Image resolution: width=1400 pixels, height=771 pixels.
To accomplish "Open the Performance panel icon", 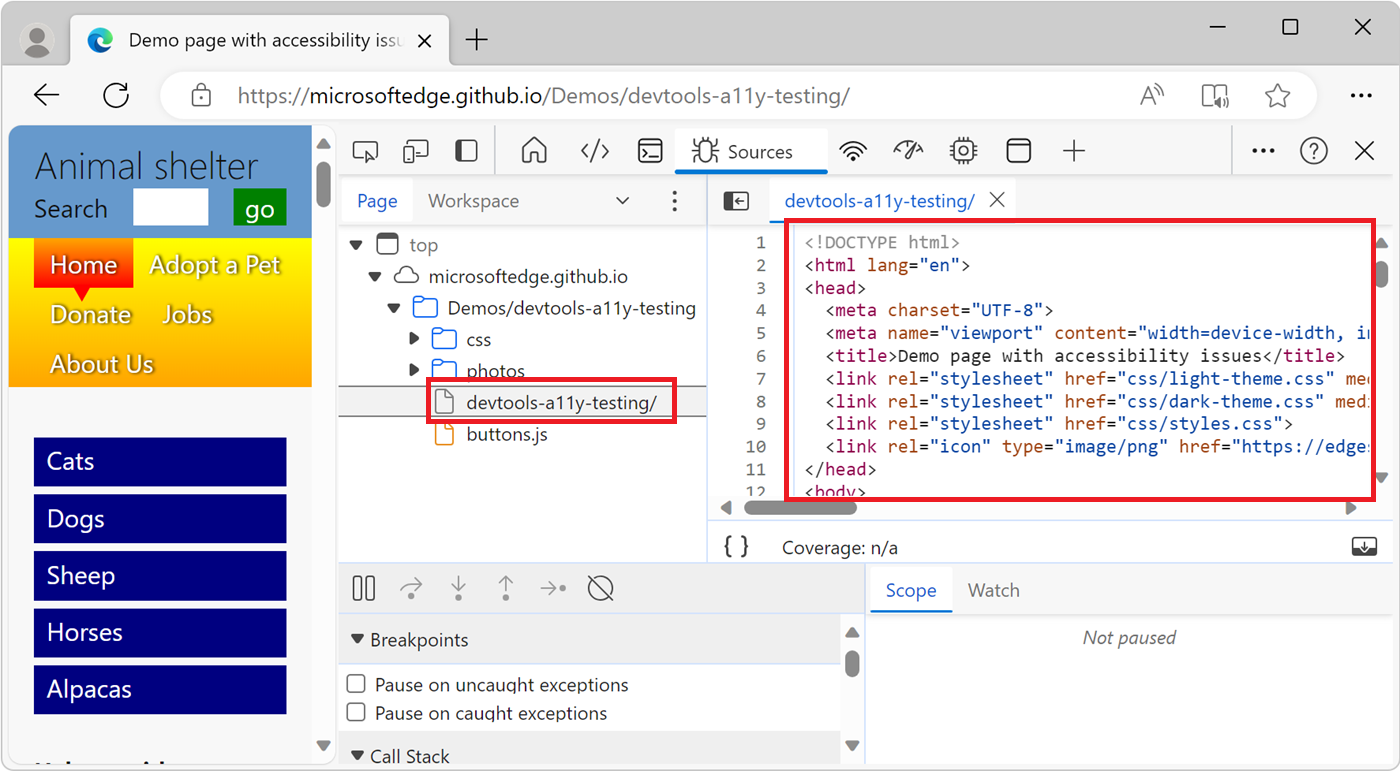I will coord(907,150).
